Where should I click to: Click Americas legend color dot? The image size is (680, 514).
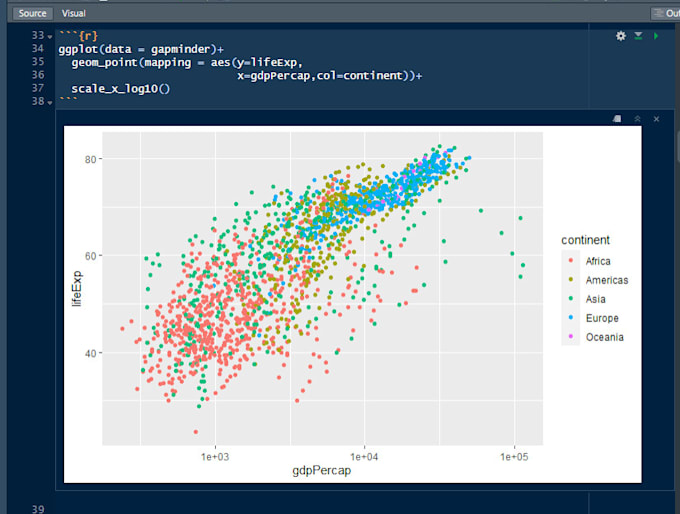coord(571,279)
